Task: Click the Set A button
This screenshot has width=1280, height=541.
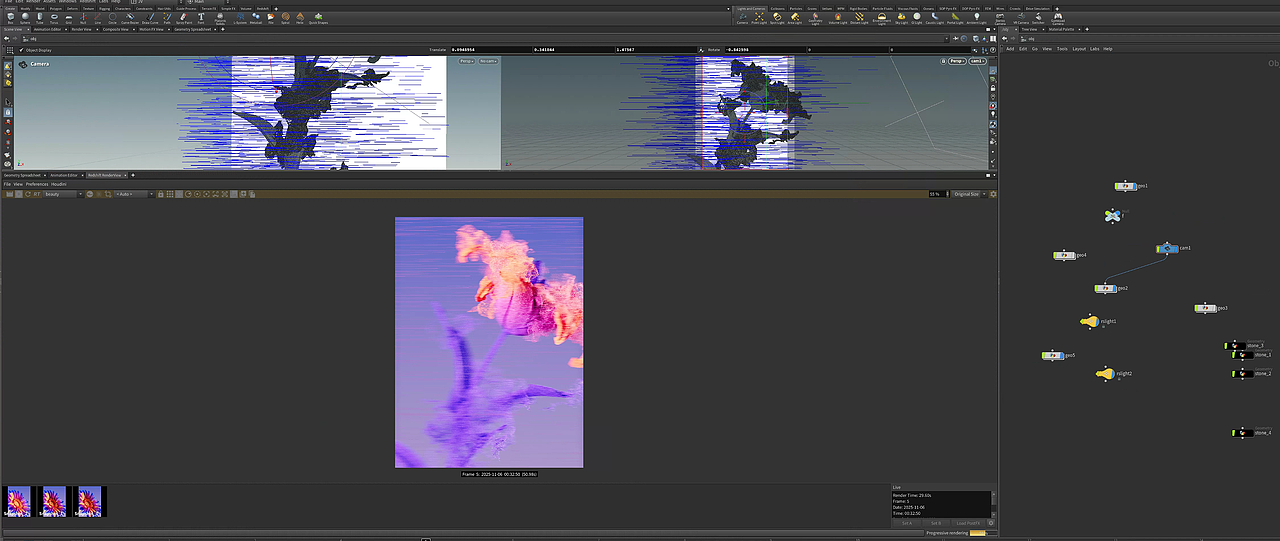Action: (907, 523)
